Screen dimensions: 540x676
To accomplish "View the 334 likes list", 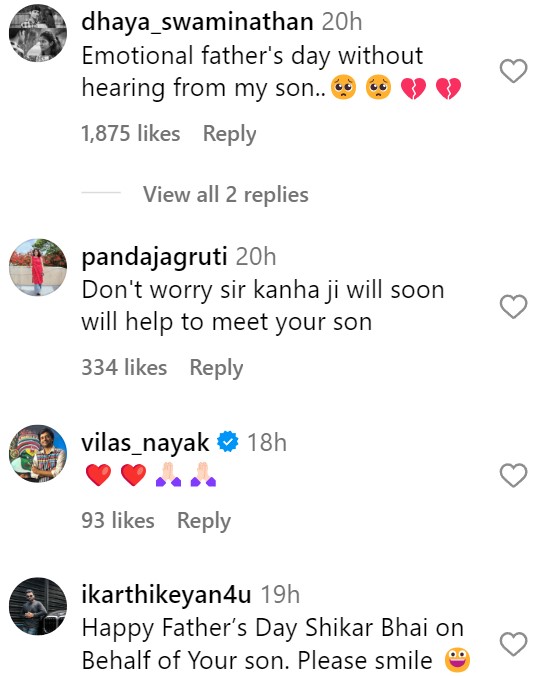I will (x=124, y=367).
